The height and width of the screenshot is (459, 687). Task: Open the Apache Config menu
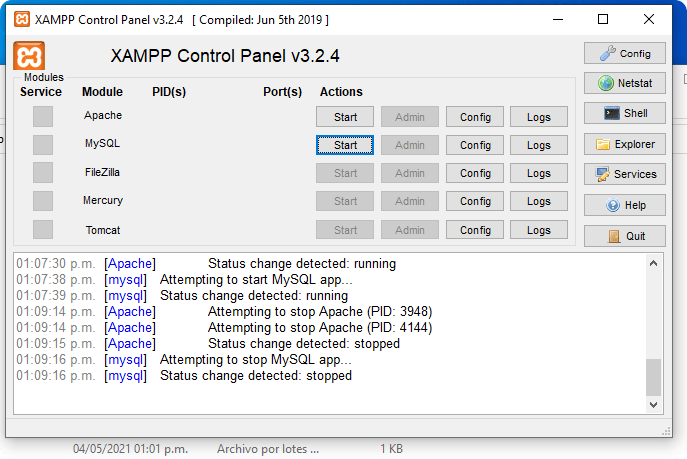pos(475,117)
